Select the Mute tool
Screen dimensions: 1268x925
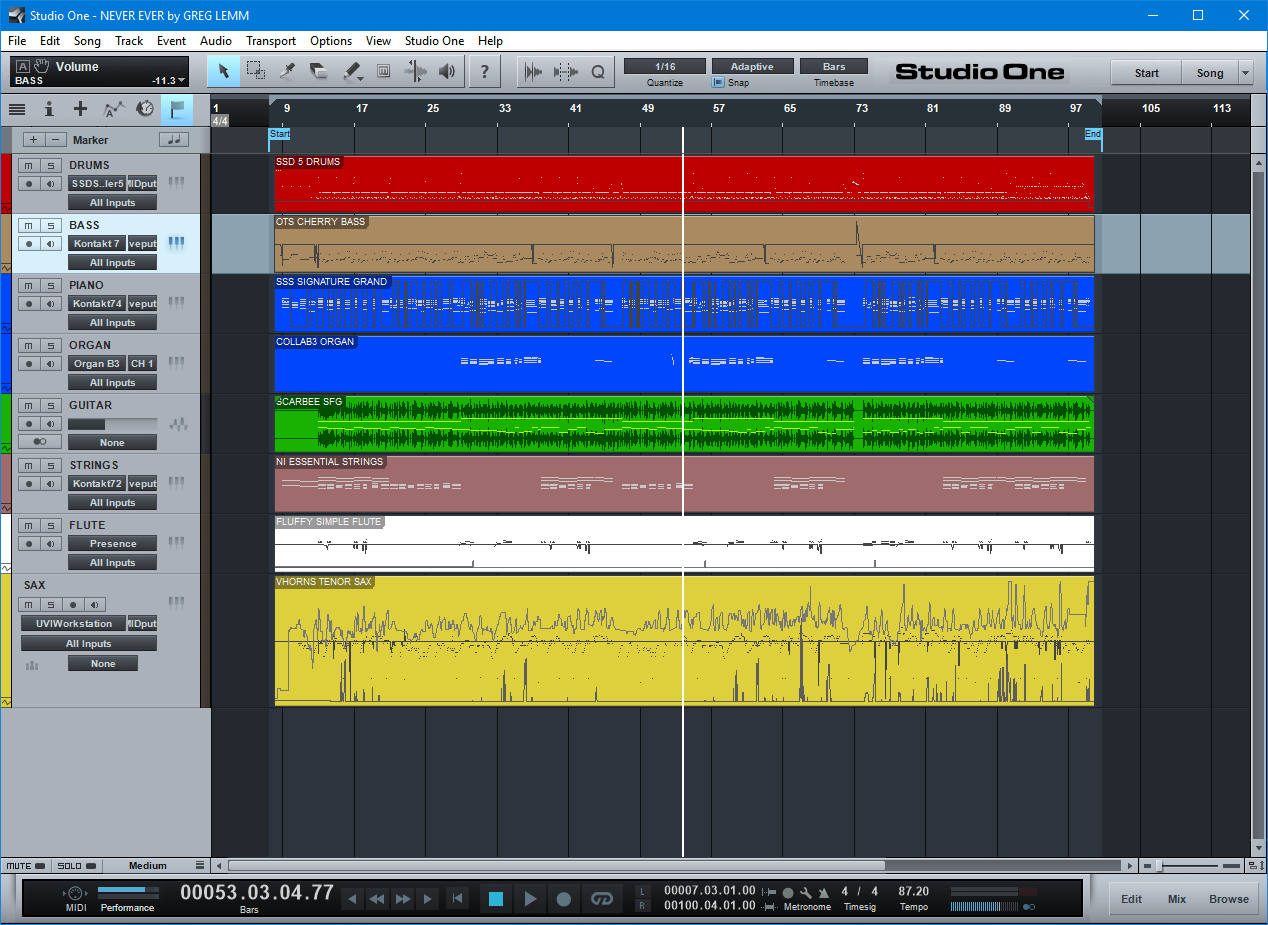coord(383,71)
